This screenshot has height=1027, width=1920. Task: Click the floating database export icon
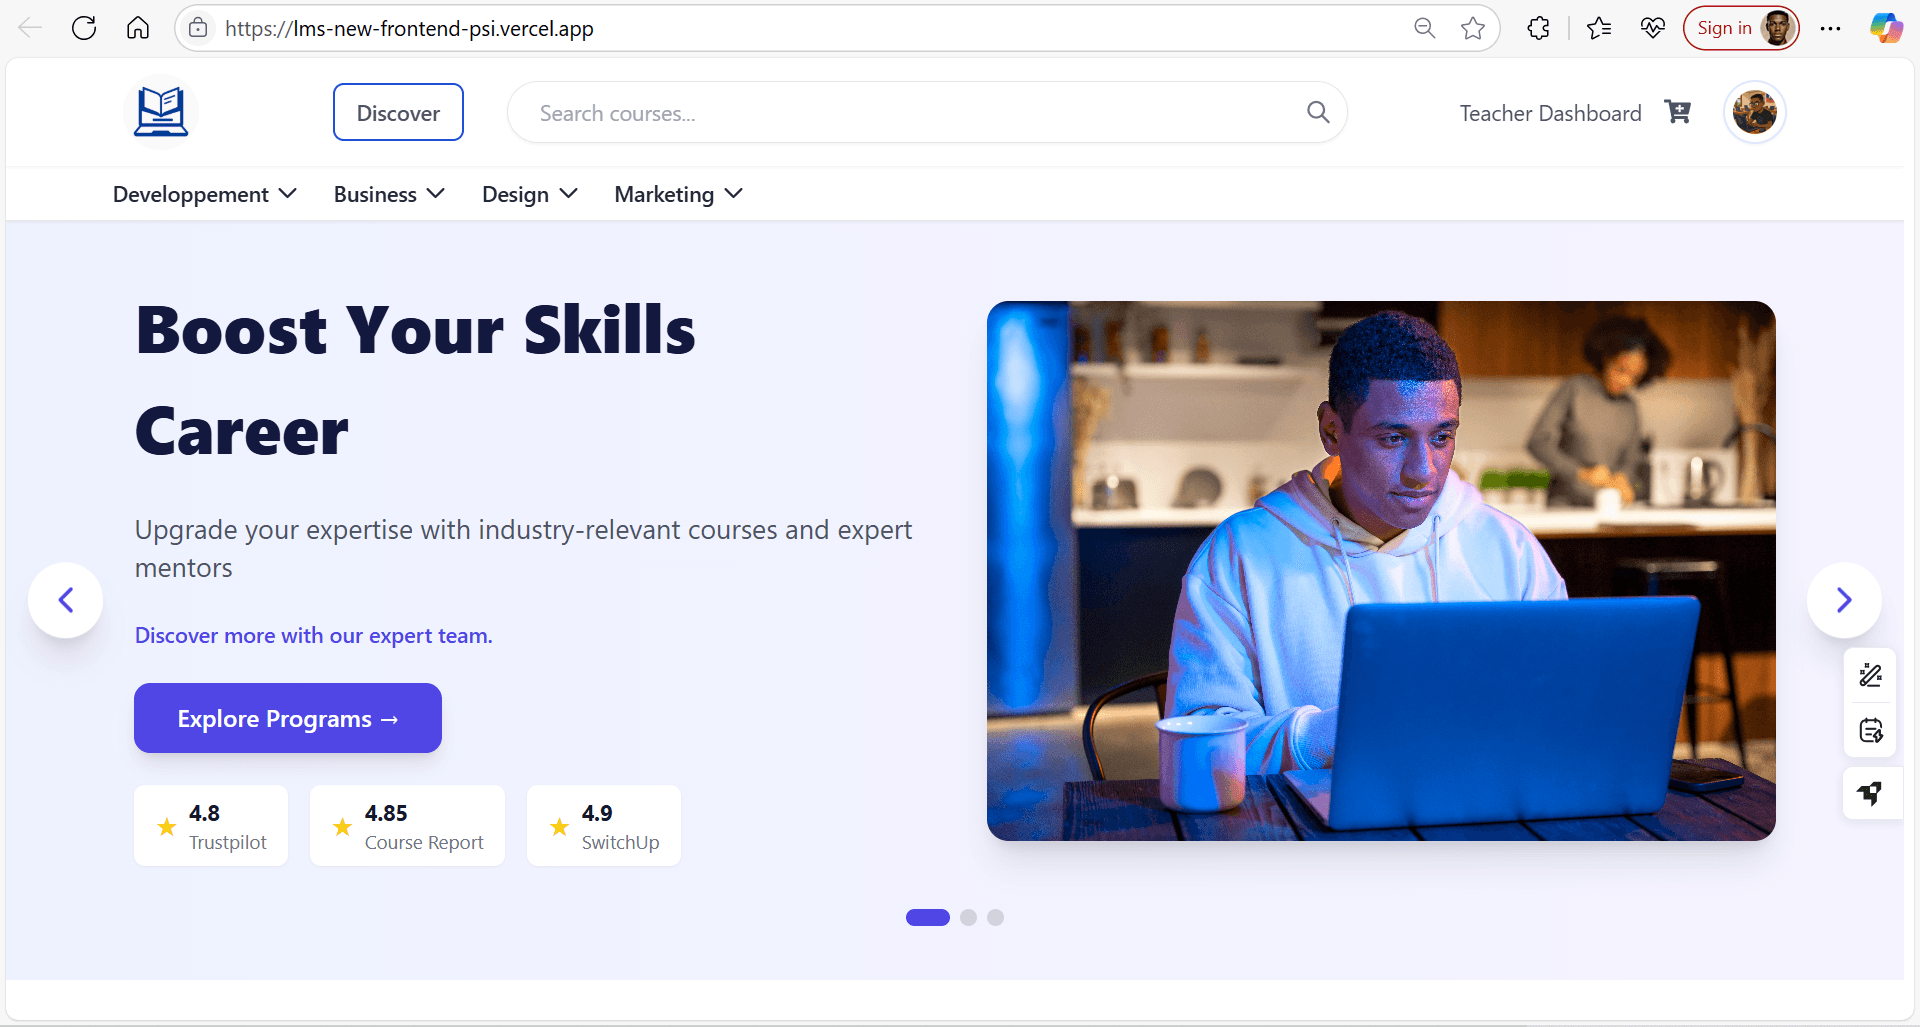click(1871, 730)
